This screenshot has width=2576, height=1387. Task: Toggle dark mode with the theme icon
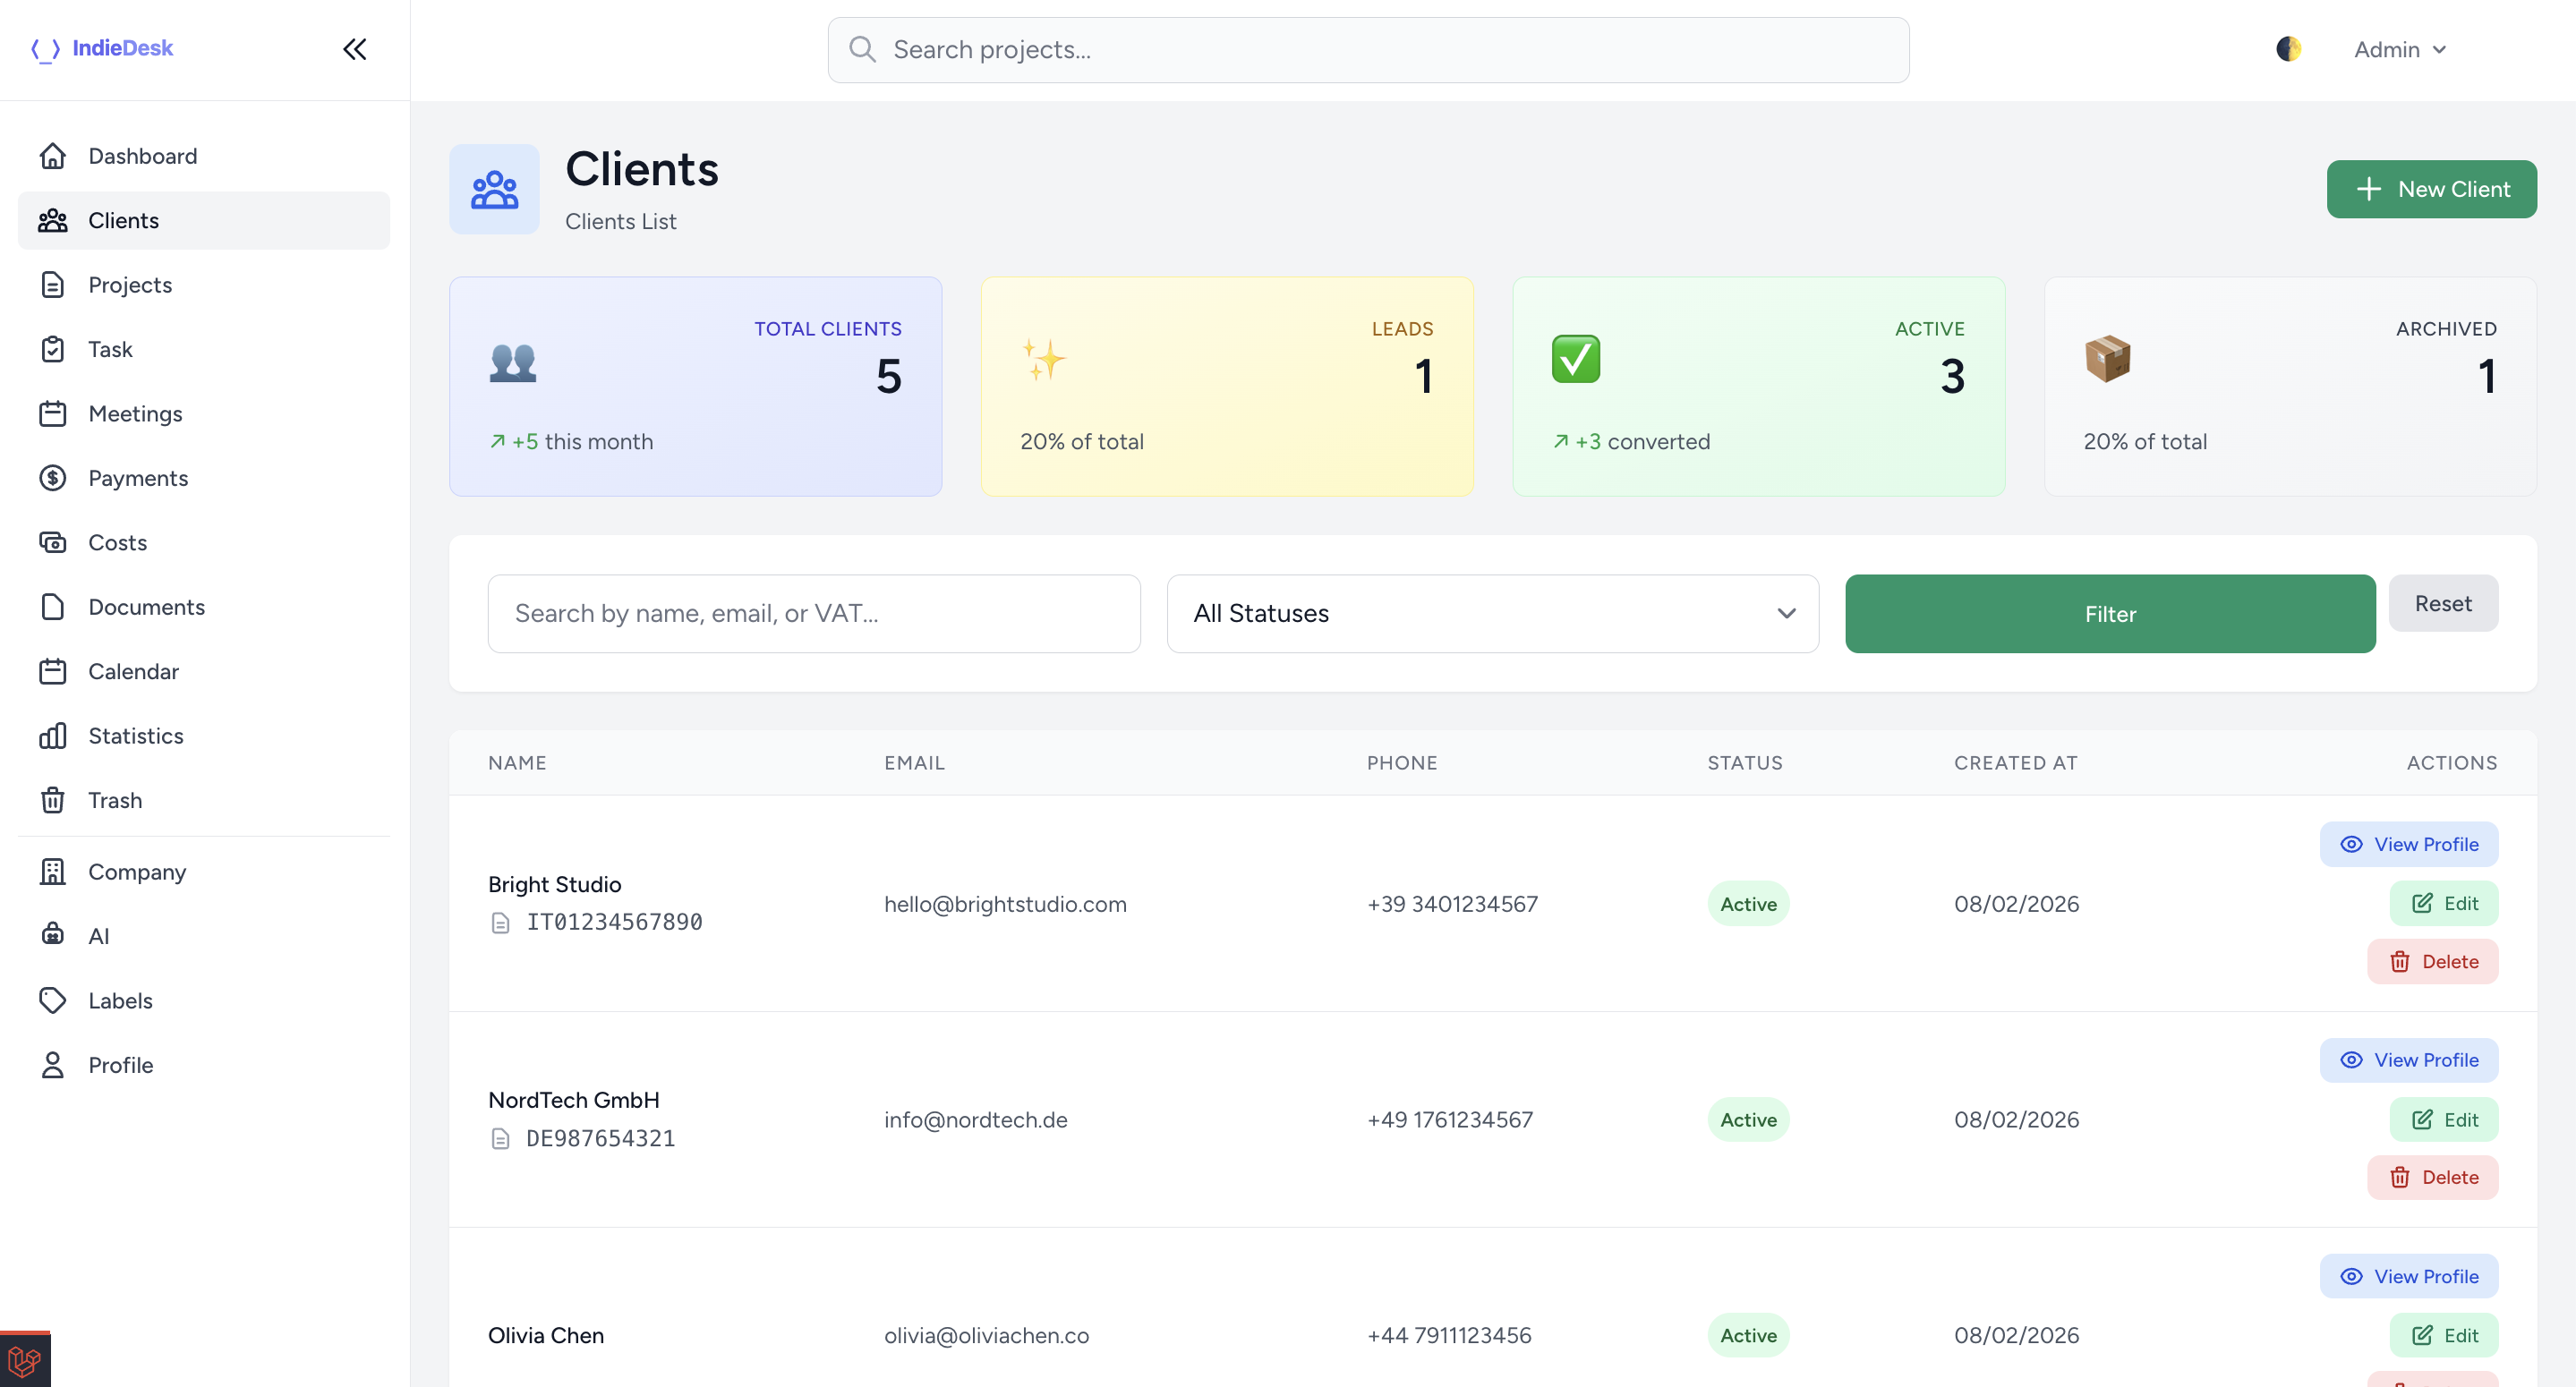tap(2289, 48)
